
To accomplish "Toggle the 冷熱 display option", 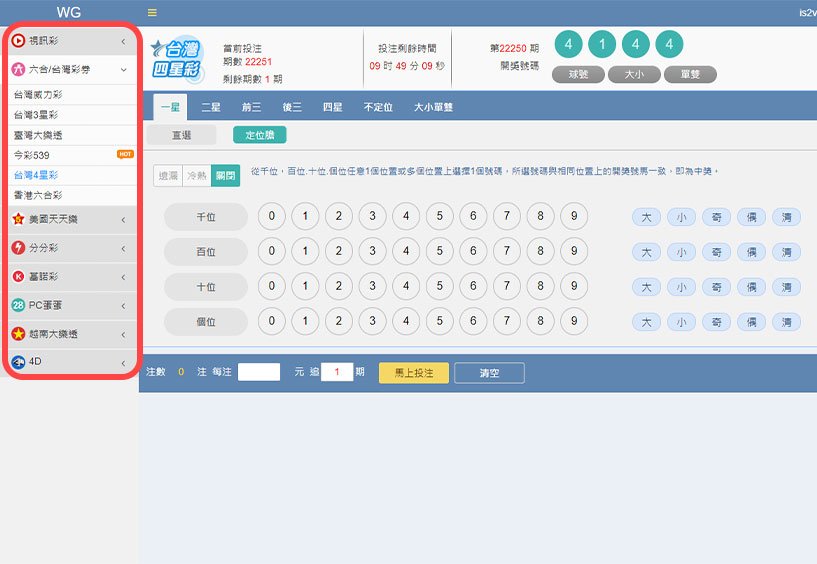I will point(196,176).
